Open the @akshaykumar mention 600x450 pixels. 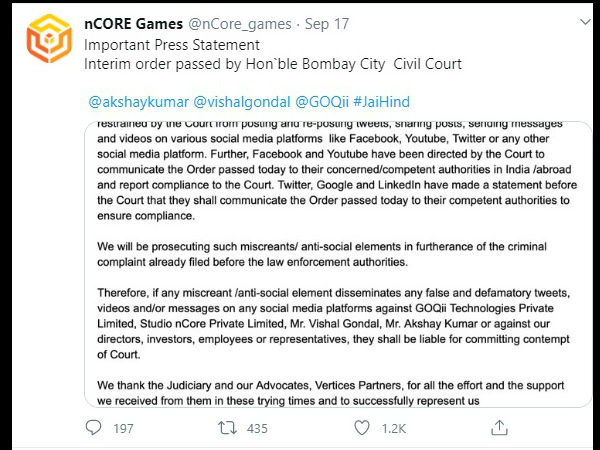(139, 102)
